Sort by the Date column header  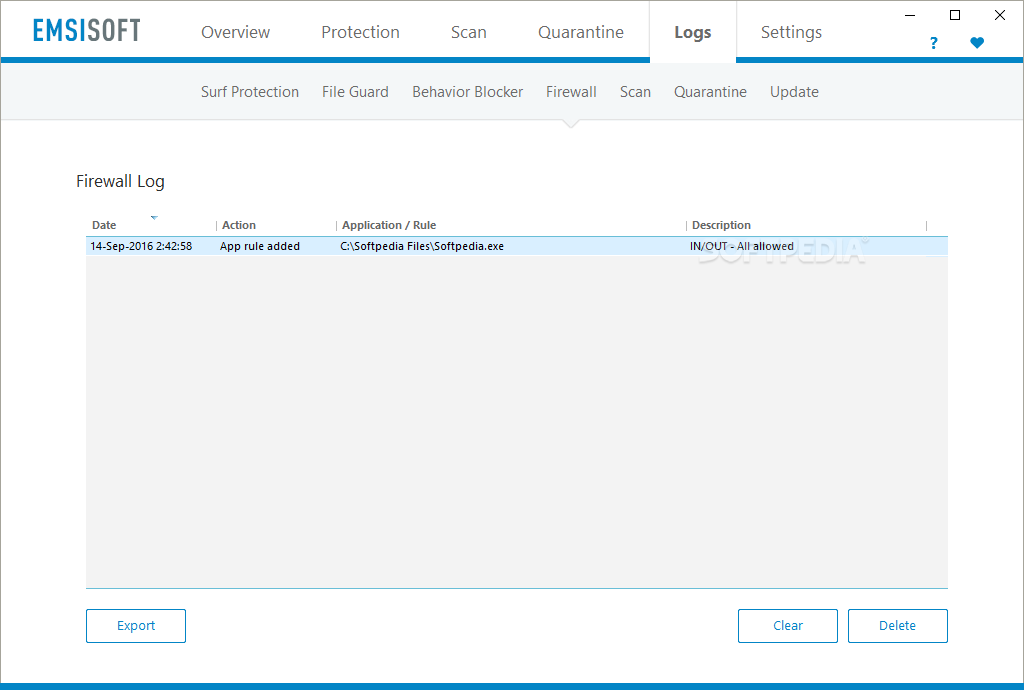click(104, 225)
